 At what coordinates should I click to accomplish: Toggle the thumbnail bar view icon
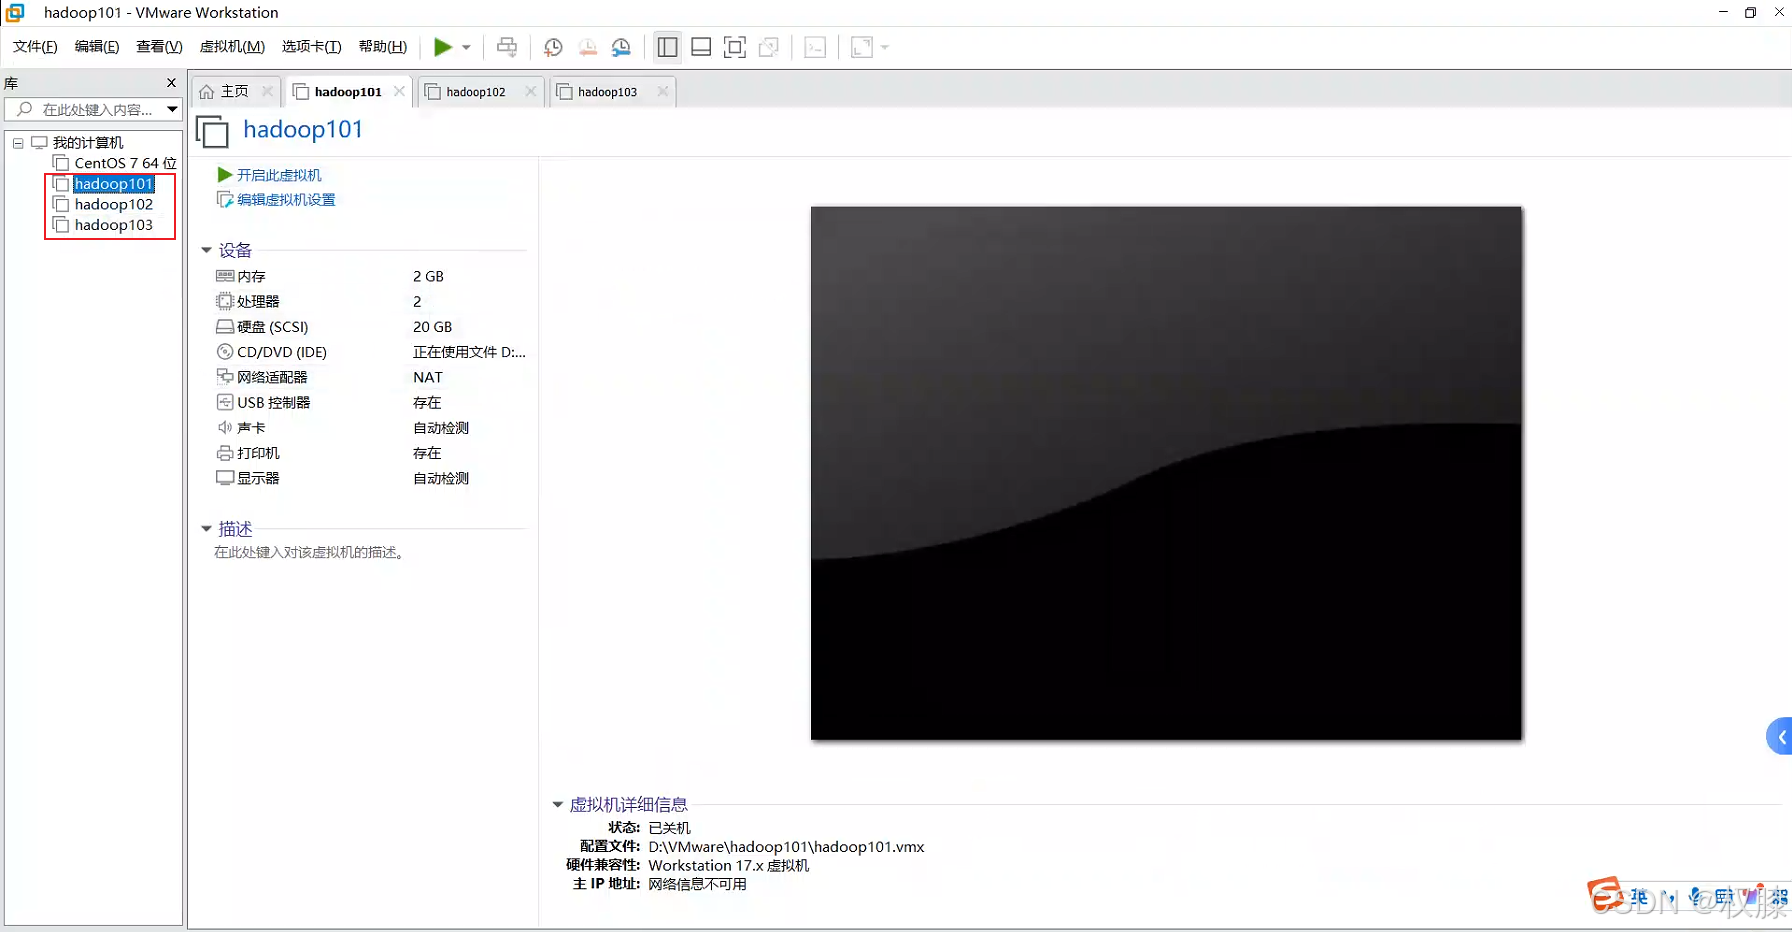701,47
